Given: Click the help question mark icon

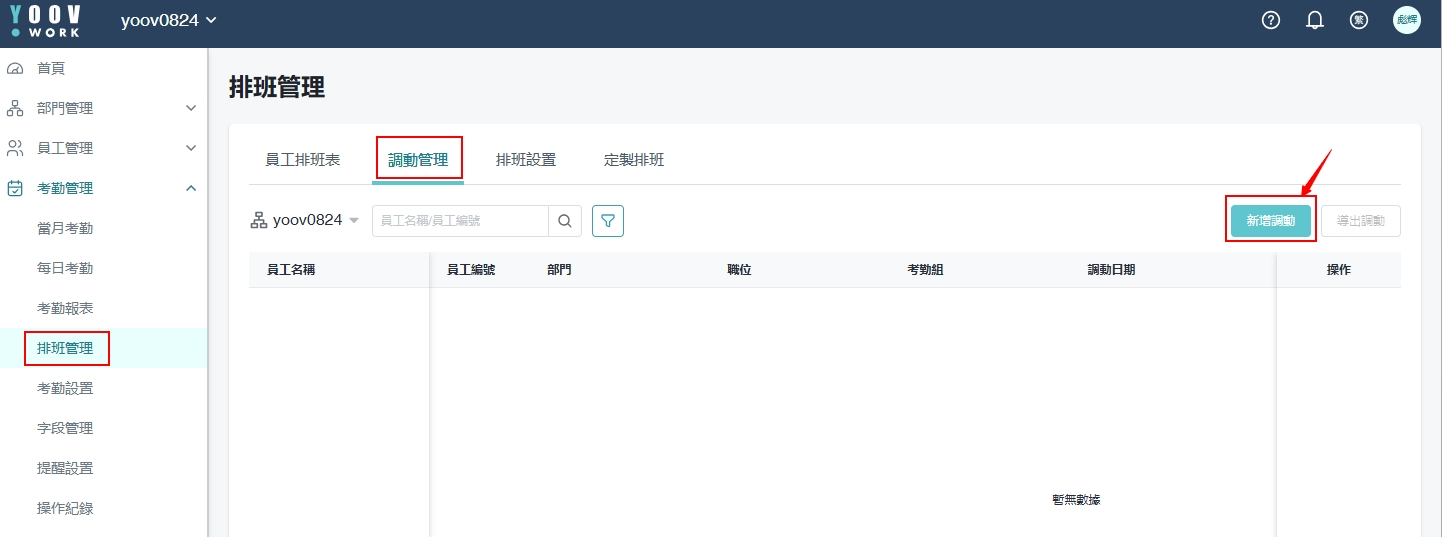Looking at the screenshot, I should (1271, 20).
